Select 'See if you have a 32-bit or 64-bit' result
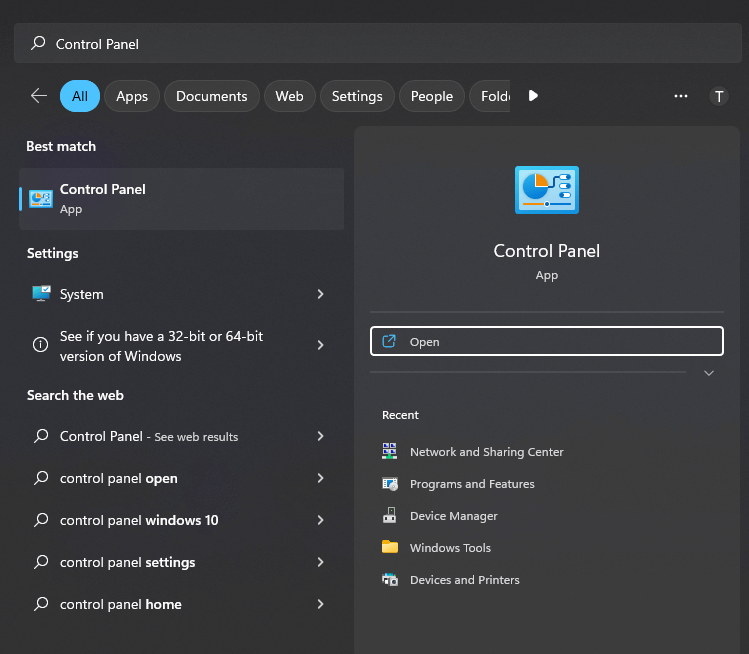Viewport: 749px width, 654px height. coord(182,345)
